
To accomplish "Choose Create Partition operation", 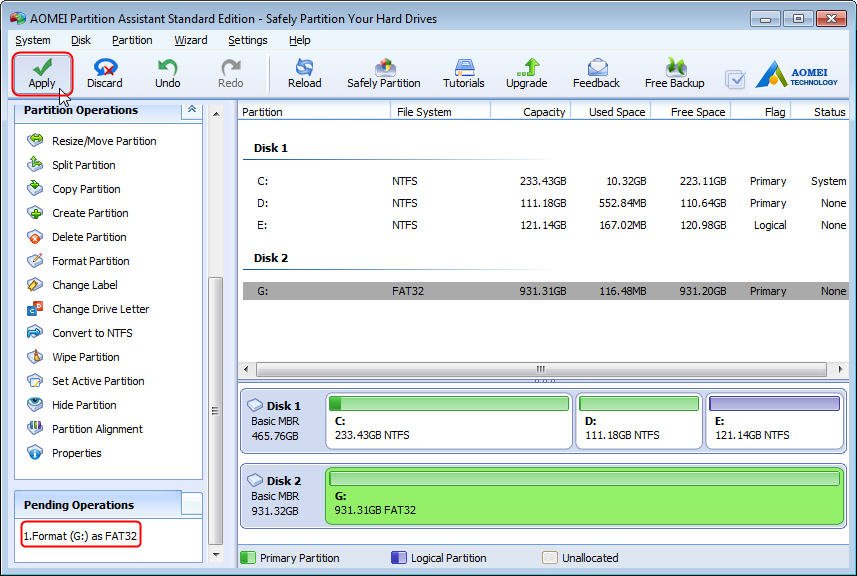I will click(x=78, y=213).
